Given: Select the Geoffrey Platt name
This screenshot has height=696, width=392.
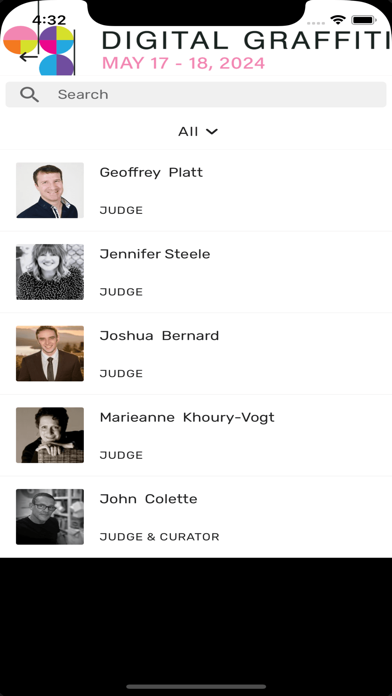Looking at the screenshot, I should pos(151,173).
